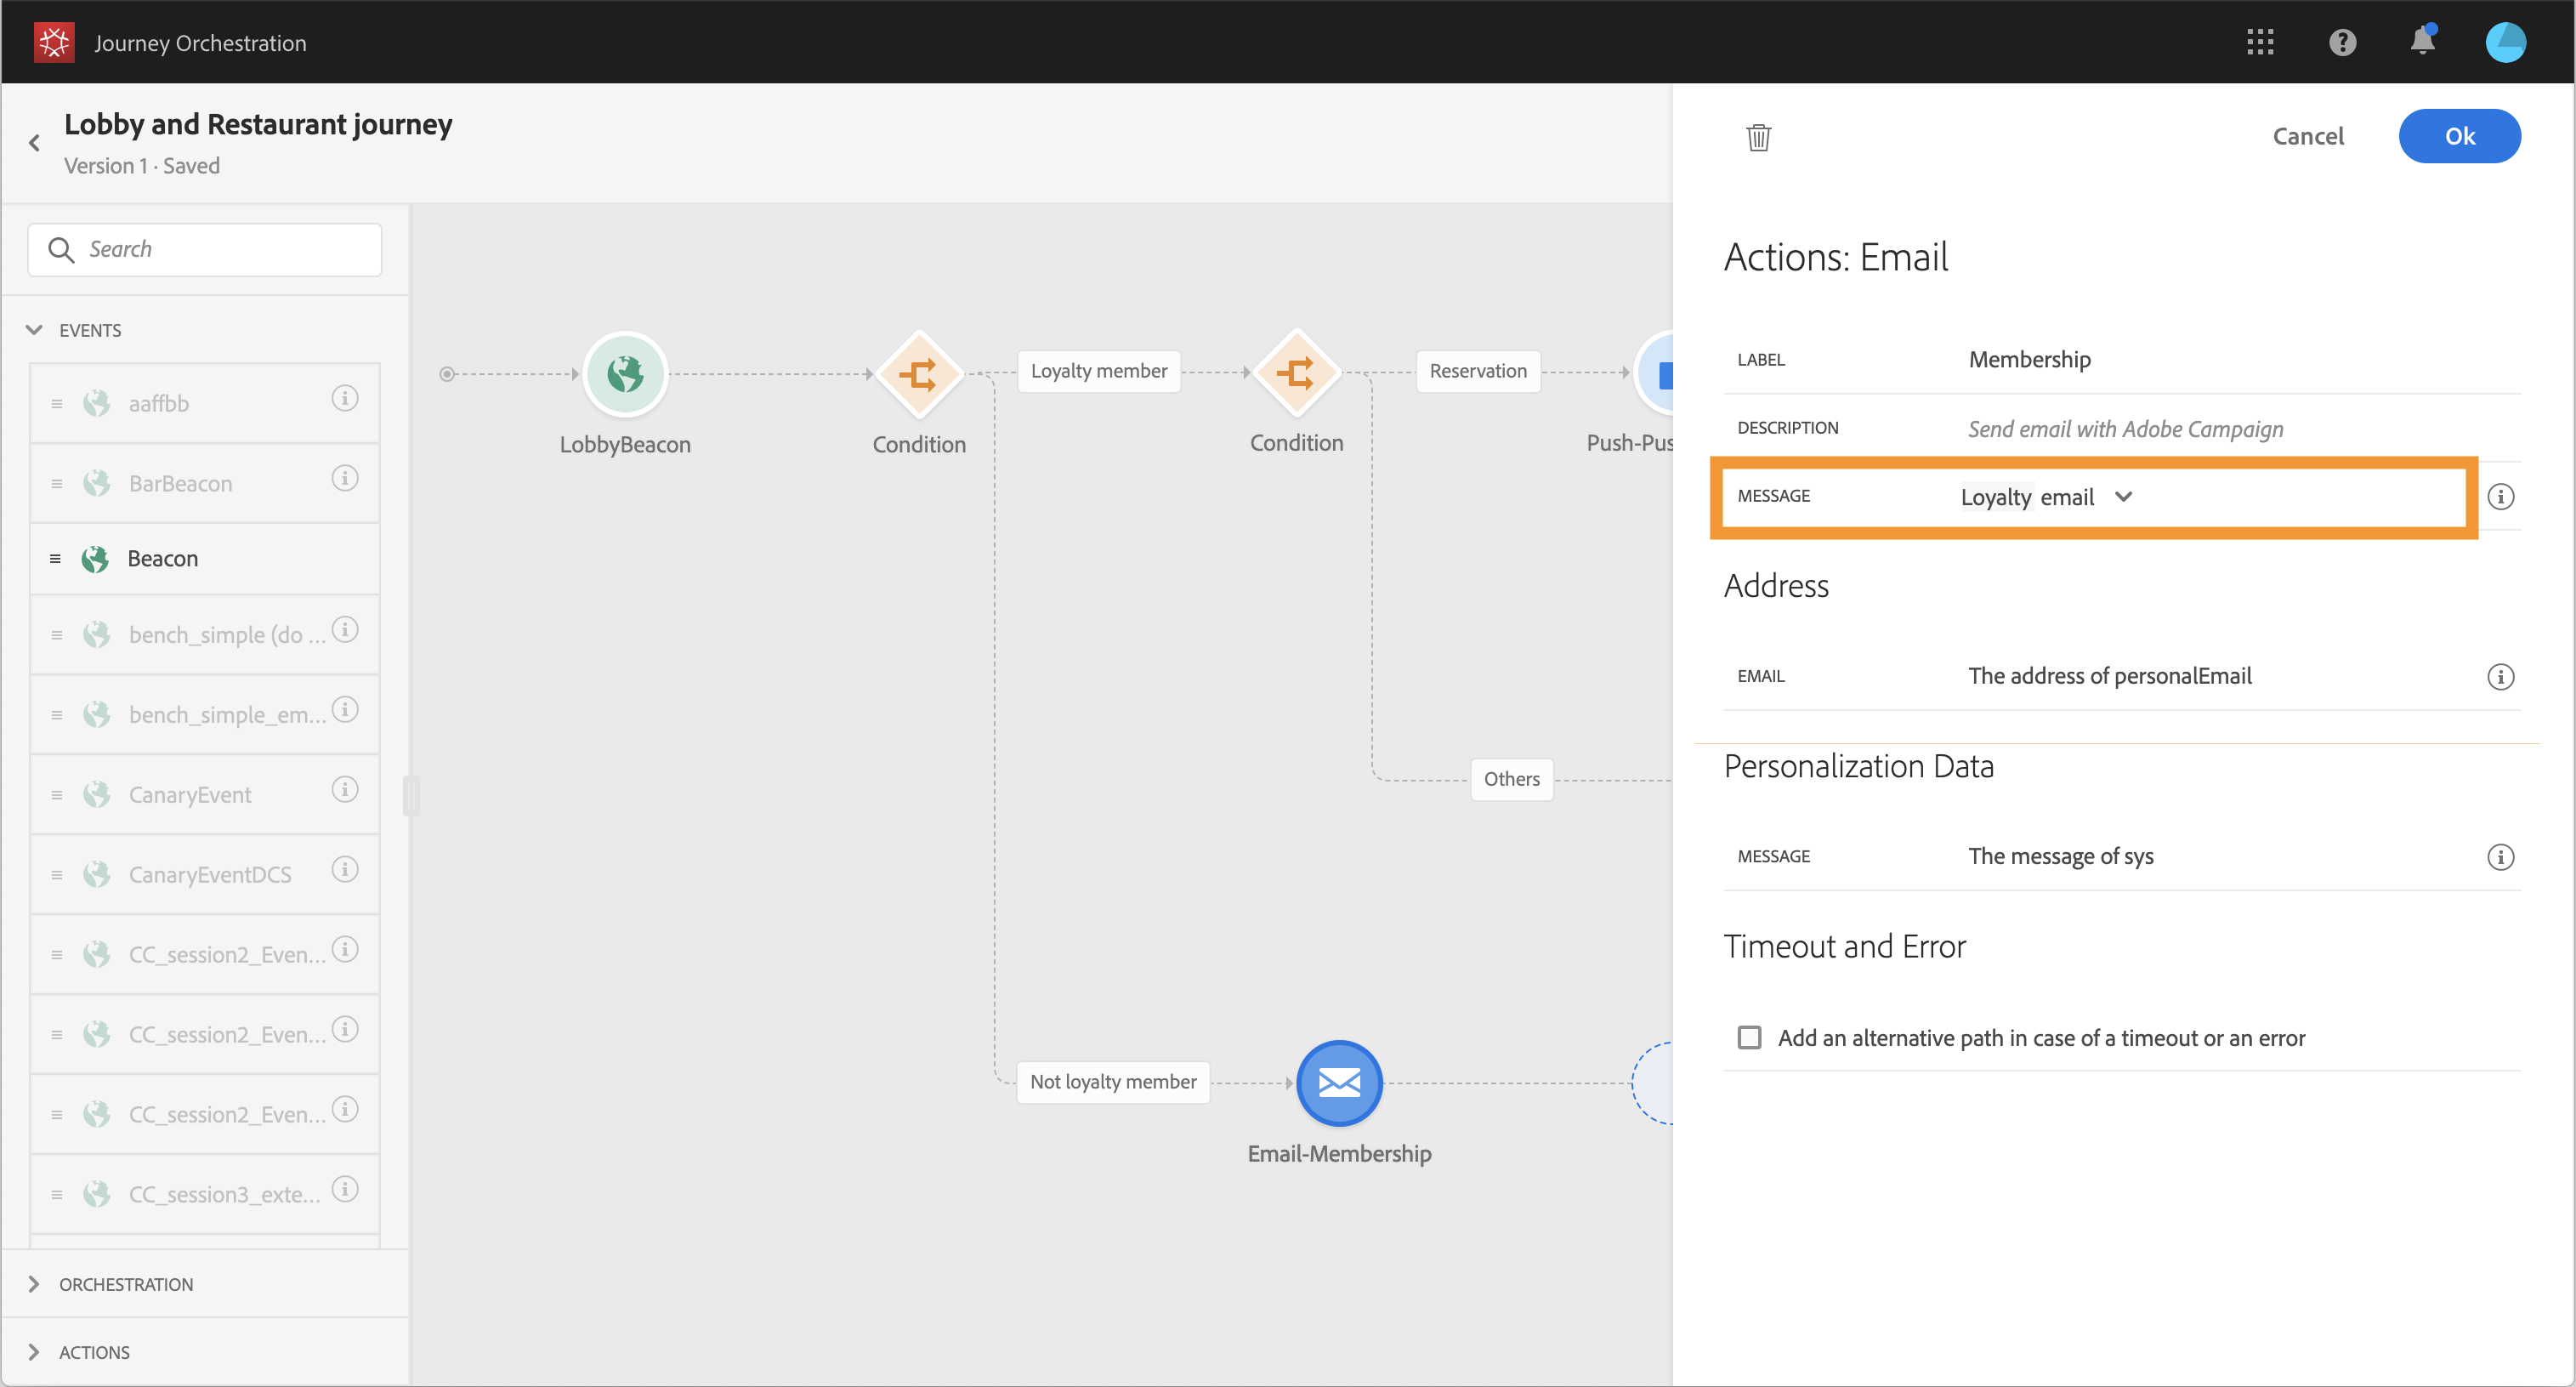Enable alternative path for timeout or error
The height and width of the screenshot is (1387, 2576).
click(x=1749, y=1037)
